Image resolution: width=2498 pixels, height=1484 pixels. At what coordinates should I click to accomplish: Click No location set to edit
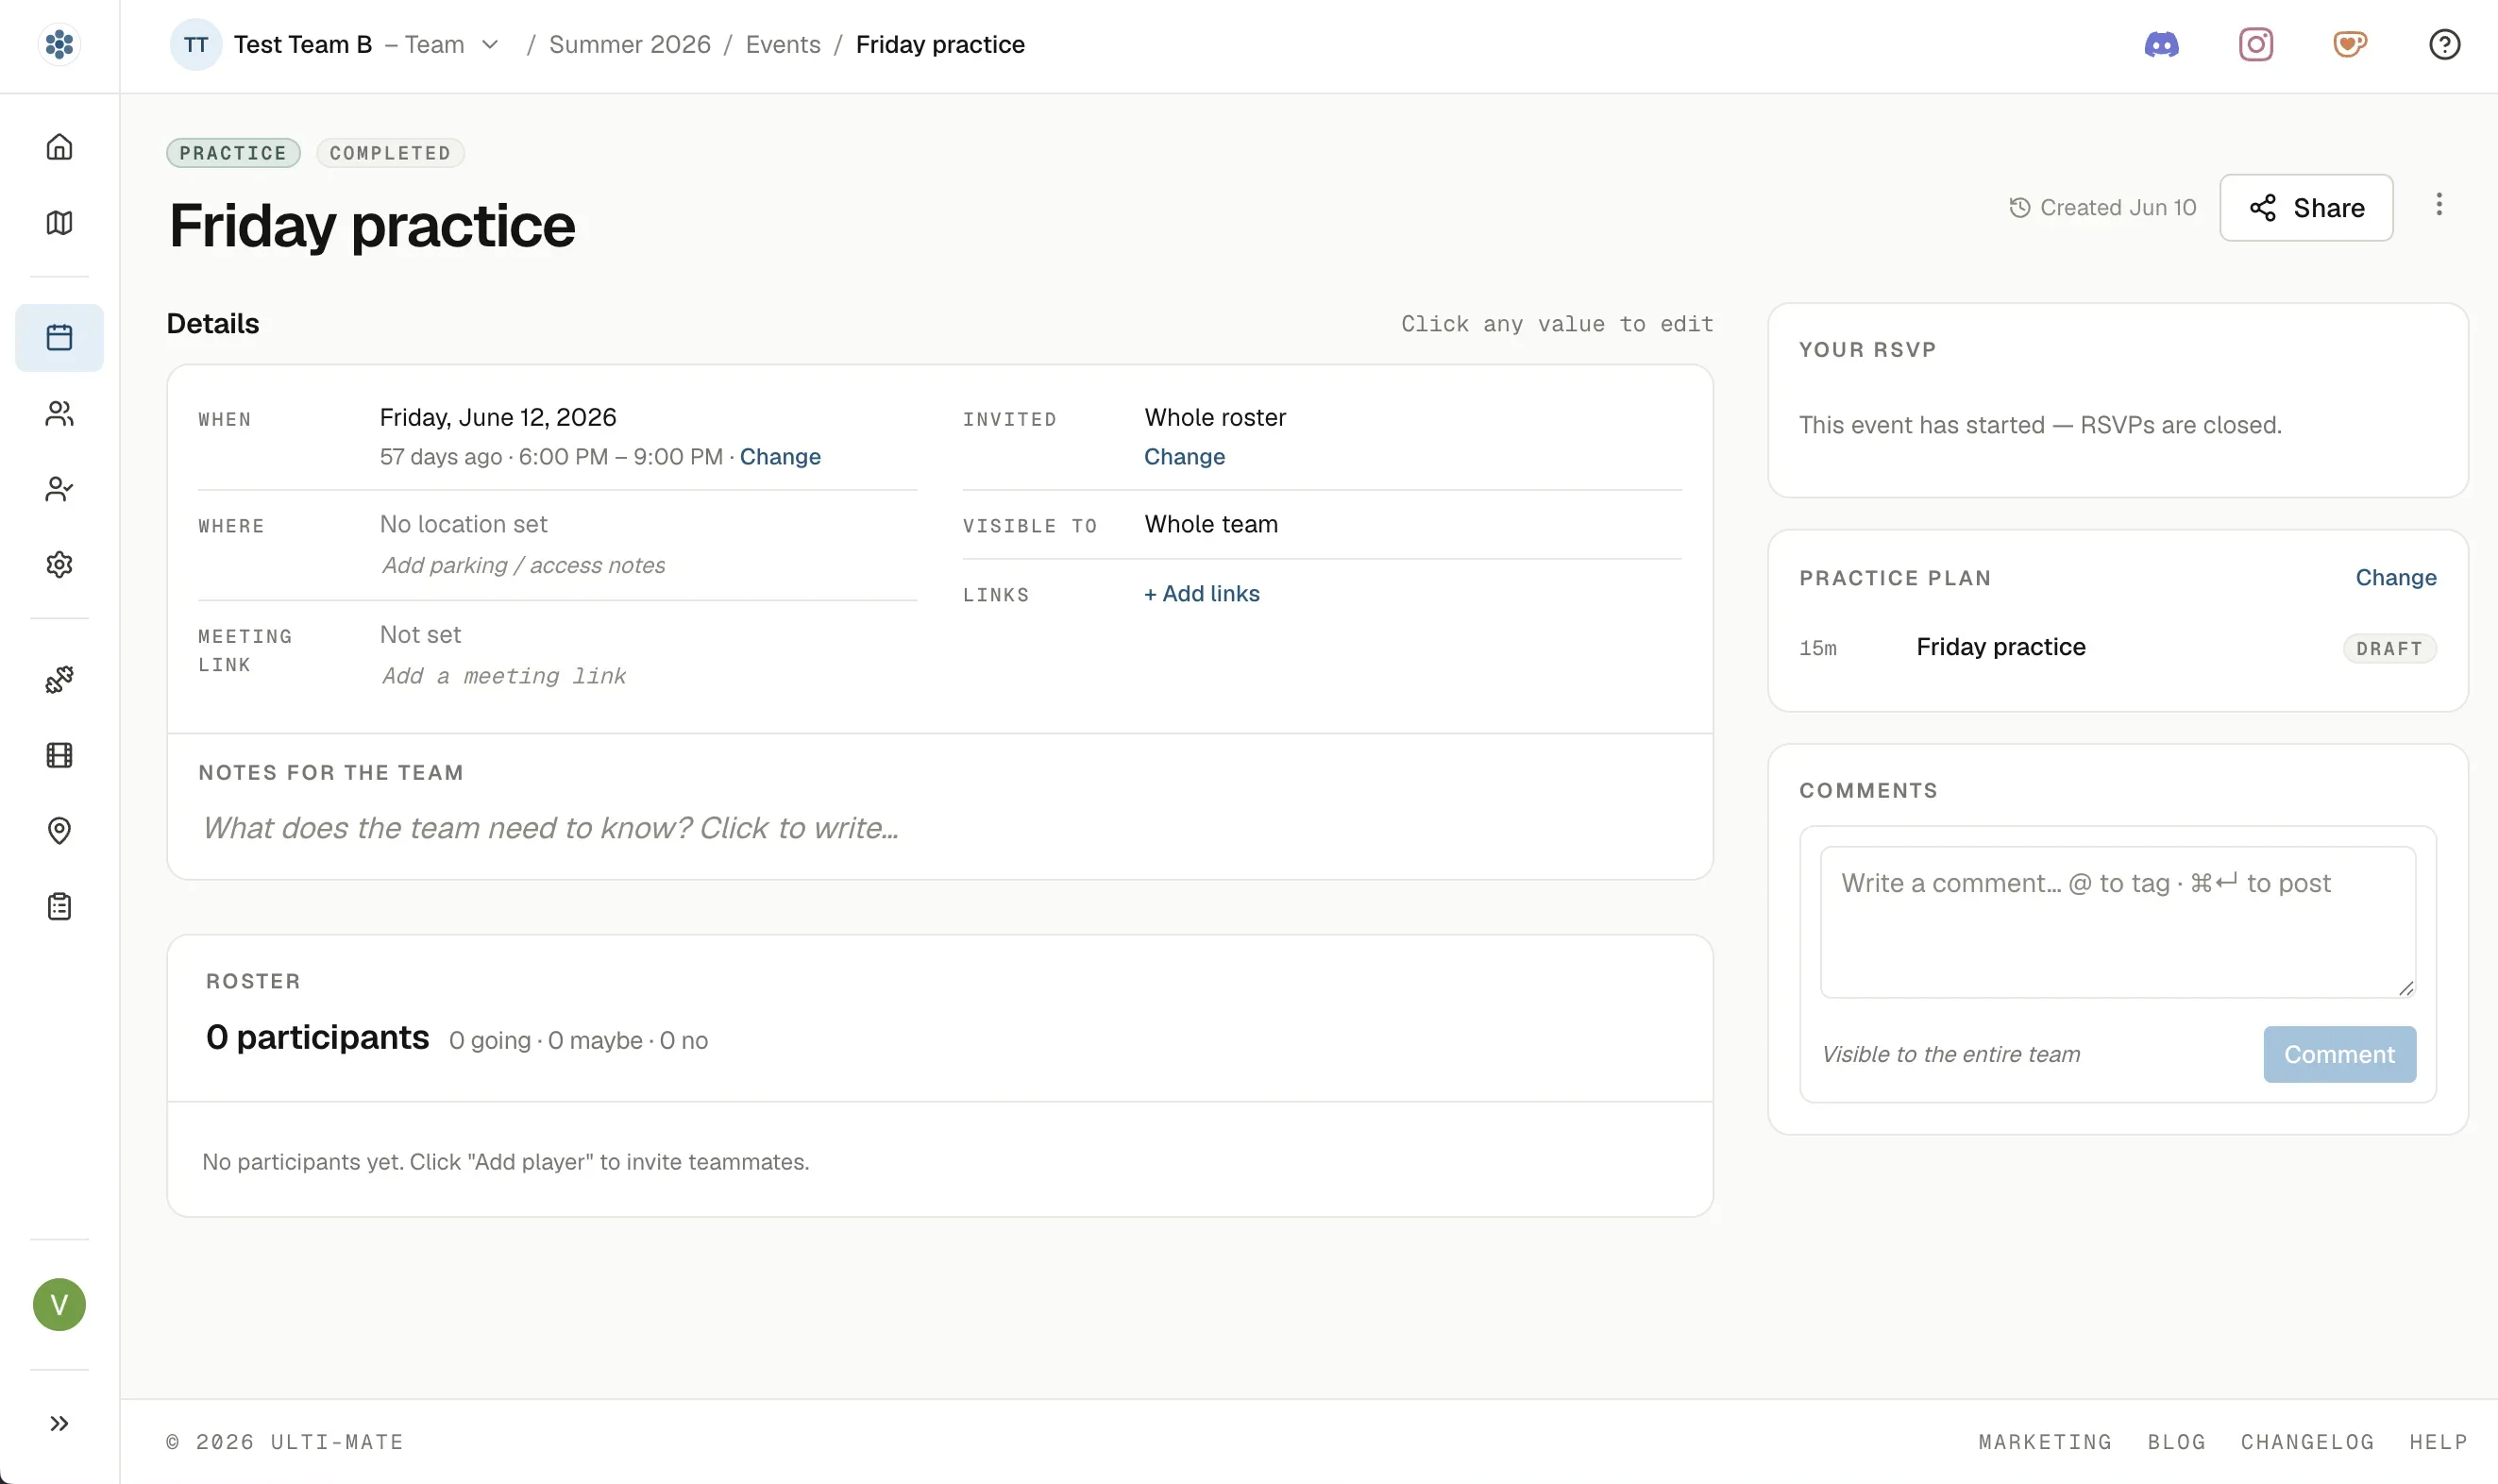[x=463, y=524]
